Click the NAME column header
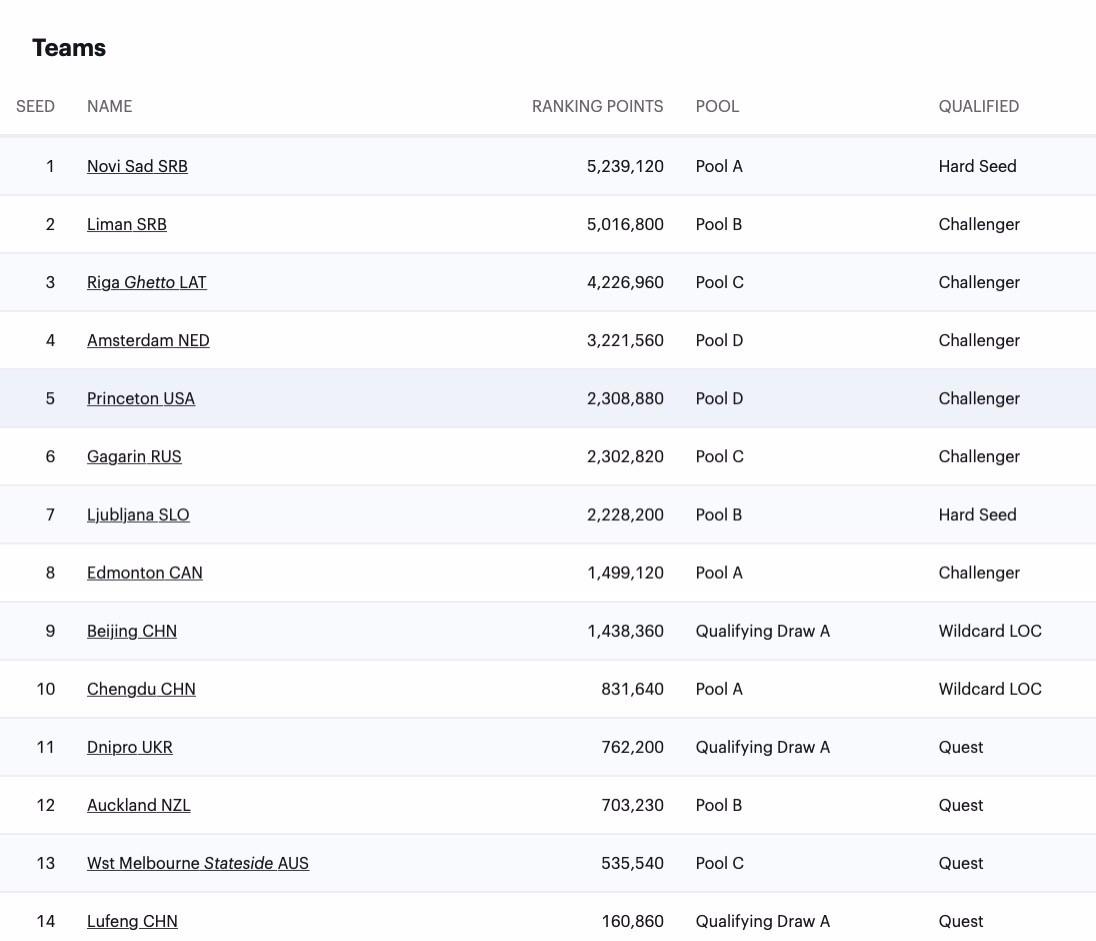Screen dimensions: 1096x941 pyautogui.click(x=109, y=106)
